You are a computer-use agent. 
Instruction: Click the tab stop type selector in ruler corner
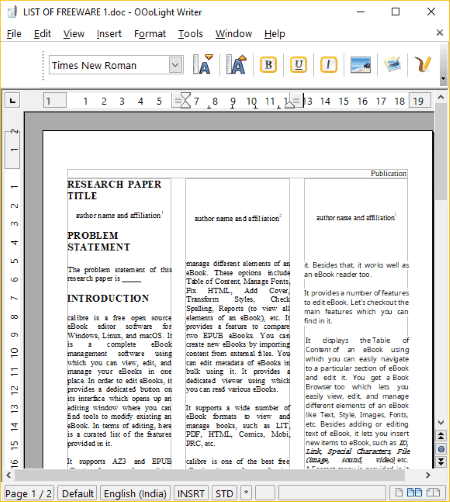click(12, 100)
